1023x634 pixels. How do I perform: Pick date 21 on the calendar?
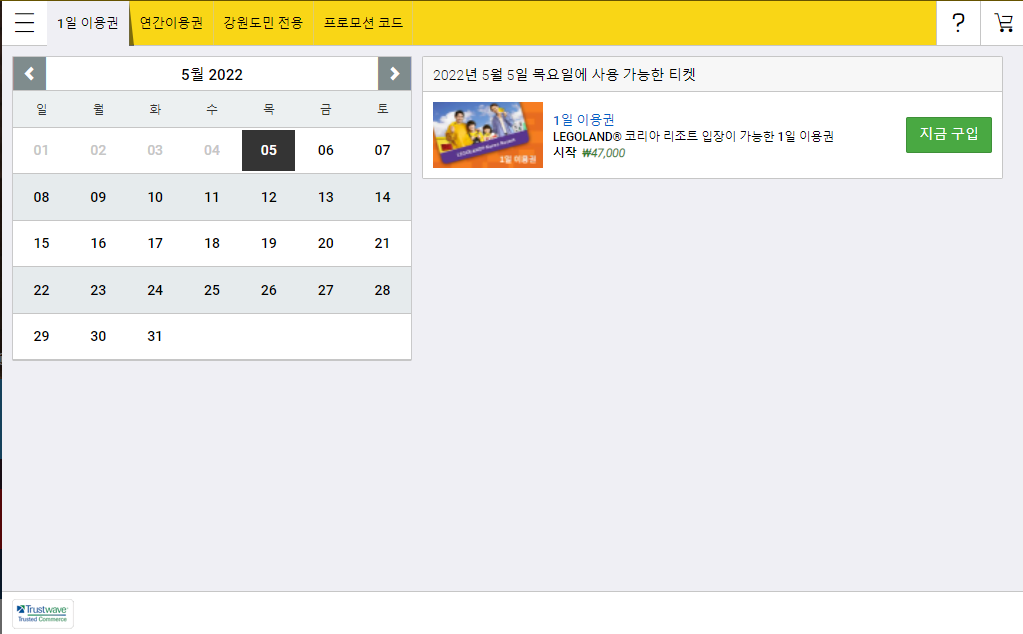382,243
